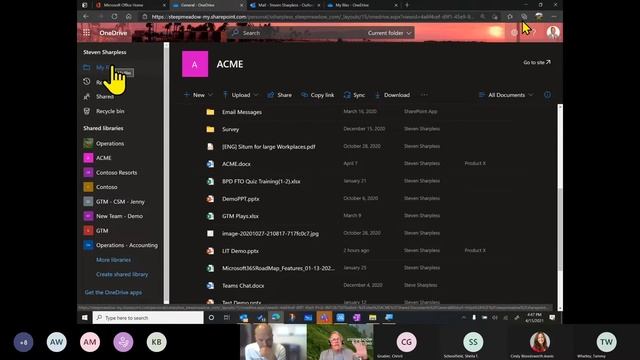Open the Operations library icon

tap(88, 143)
